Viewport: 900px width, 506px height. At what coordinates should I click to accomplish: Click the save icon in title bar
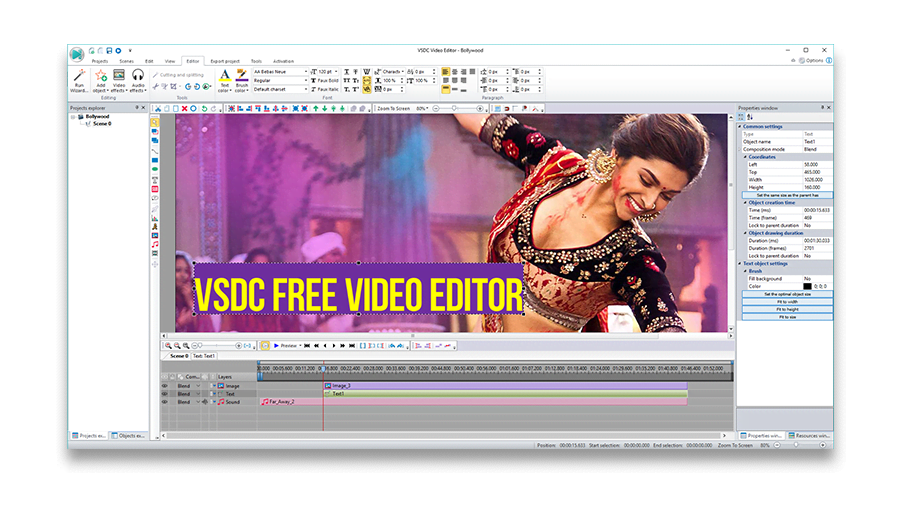pos(109,50)
